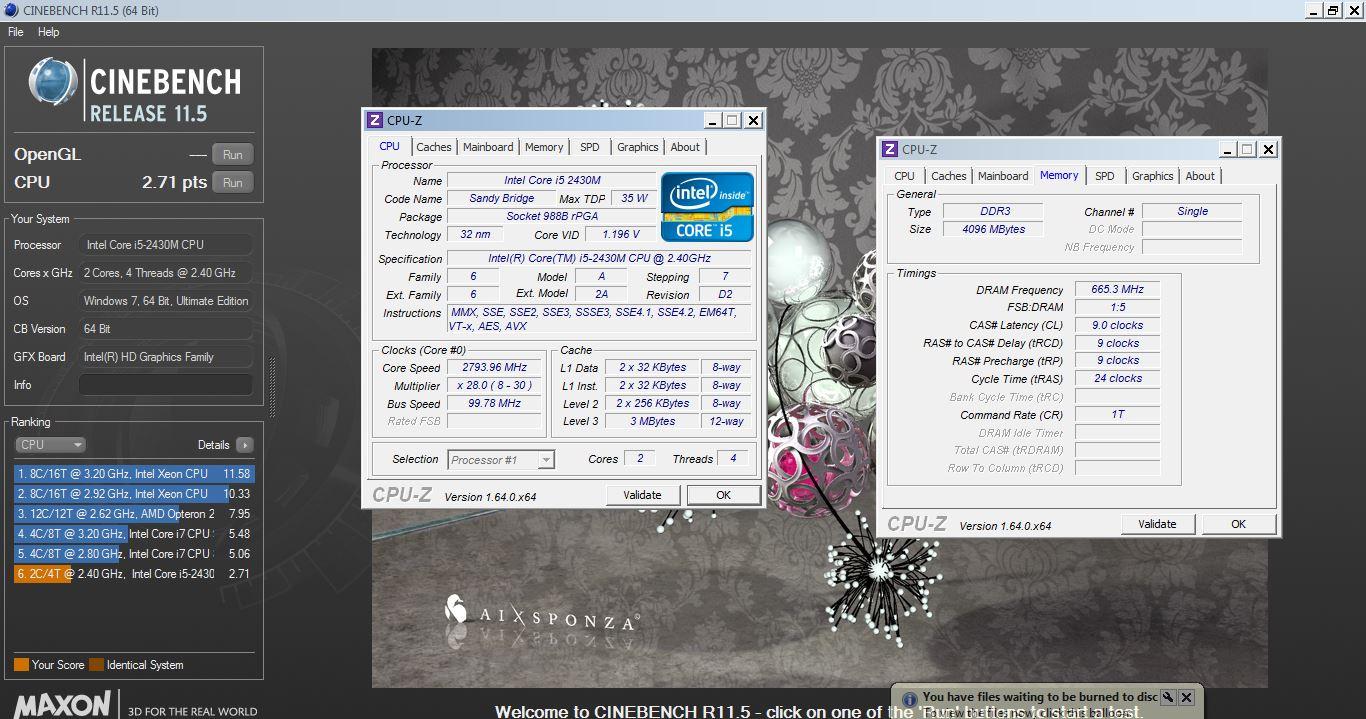The image size is (1366, 719).
Task: Open the Help menu in Cinebench
Action: pyautogui.click(x=49, y=32)
